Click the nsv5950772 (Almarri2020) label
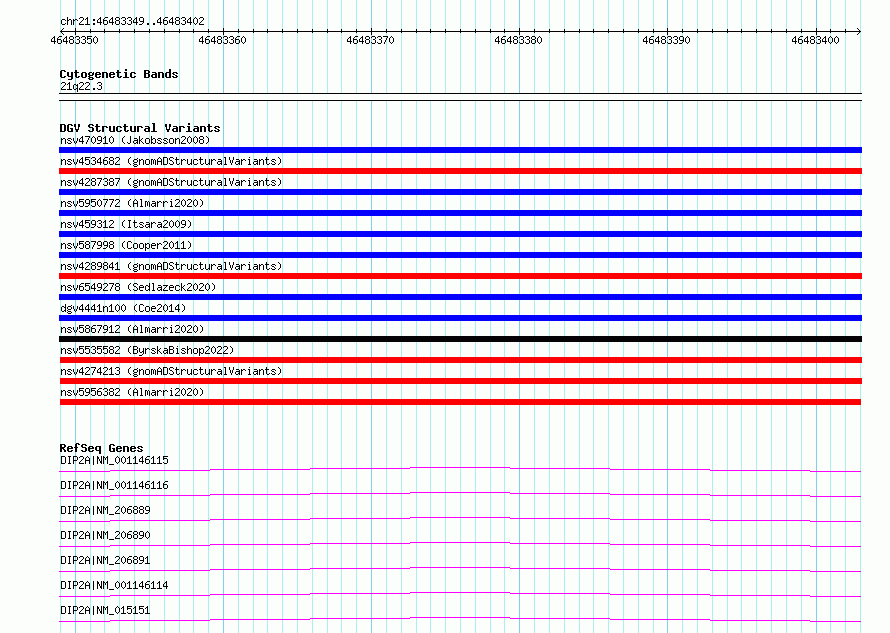This screenshot has height=633, width=890. pos(132,203)
